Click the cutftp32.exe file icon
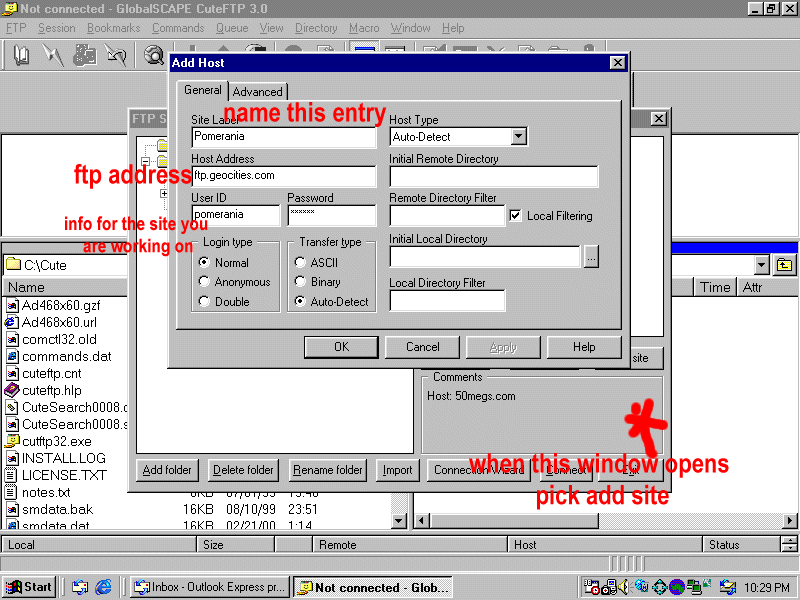Screen dimensions: 800x600 [x=12, y=440]
